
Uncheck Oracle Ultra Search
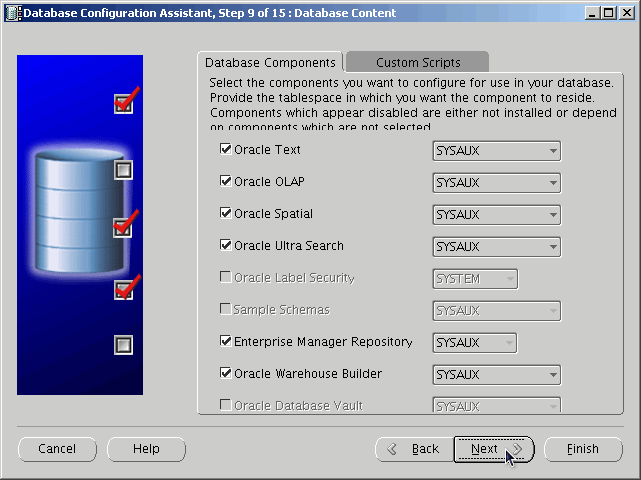tap(225, 246)
